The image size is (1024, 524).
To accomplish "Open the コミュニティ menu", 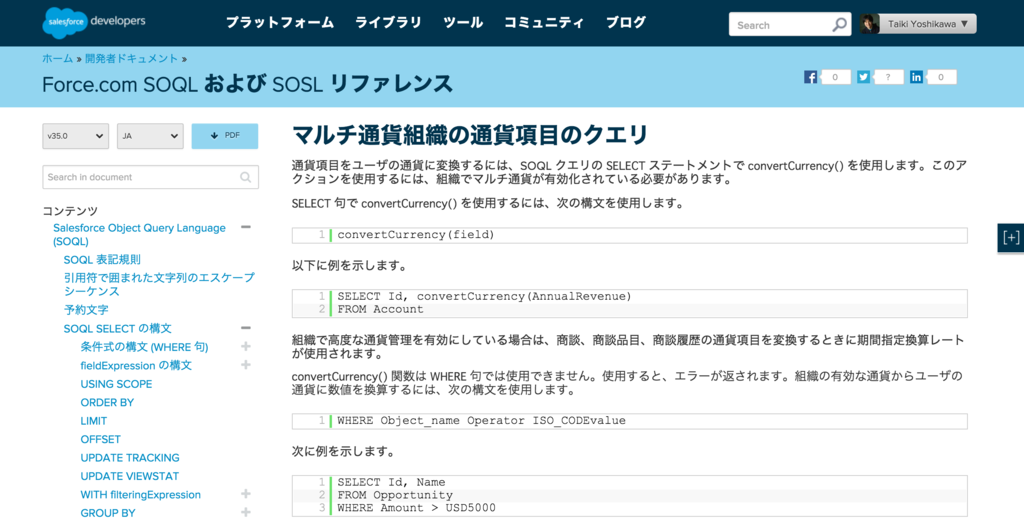I will tap(544, 23).
